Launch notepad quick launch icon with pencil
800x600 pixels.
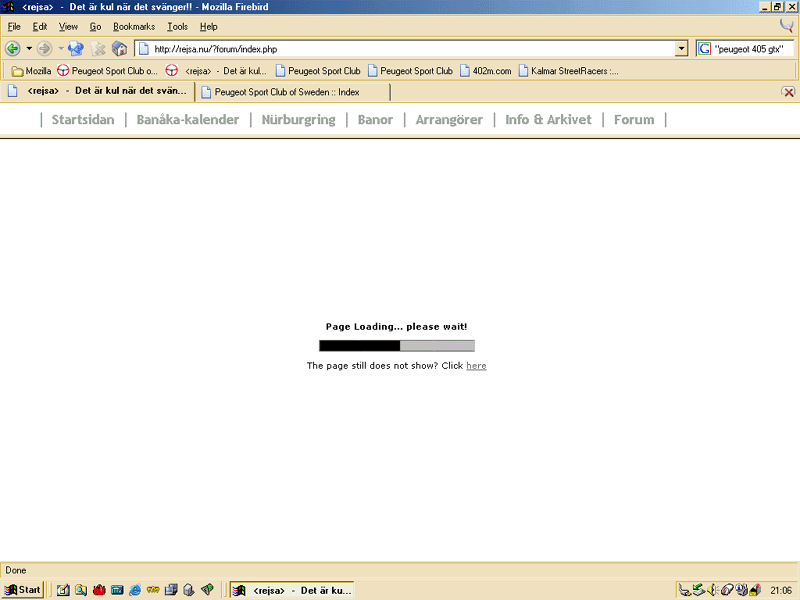(x=63, y=590)
